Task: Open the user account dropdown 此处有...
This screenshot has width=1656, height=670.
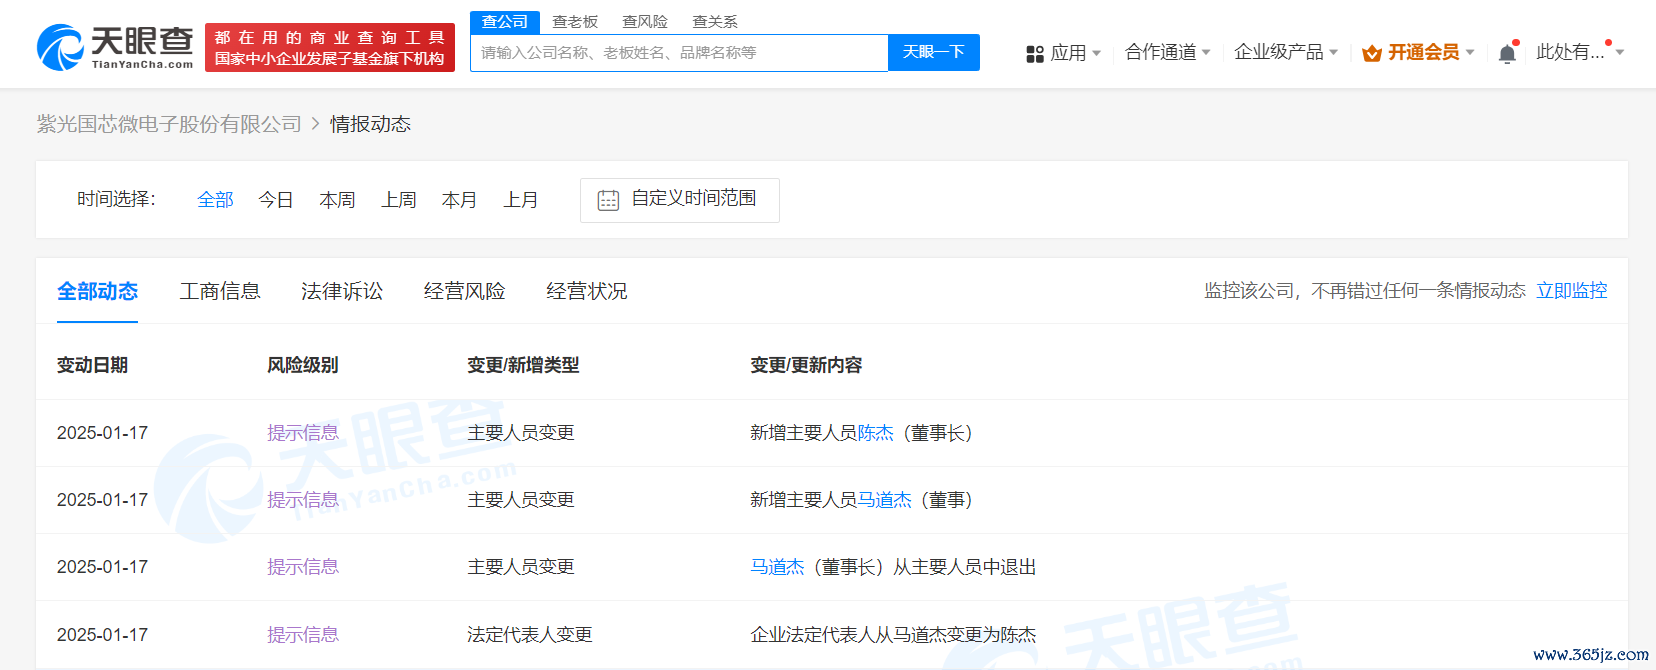Action: click(1580, 52)
